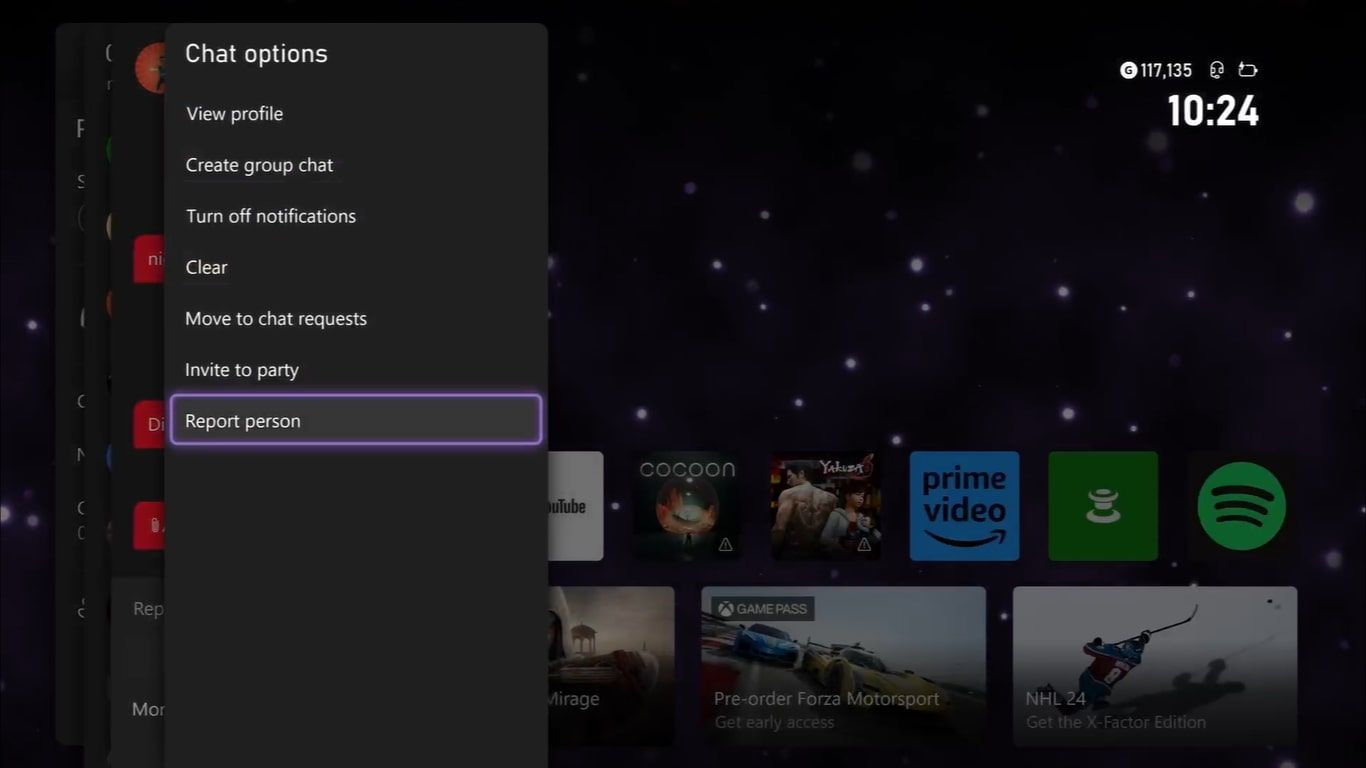The image size is (1366, 768).
Task: Open the Spotify app tile
Action: pos(1241,506)
